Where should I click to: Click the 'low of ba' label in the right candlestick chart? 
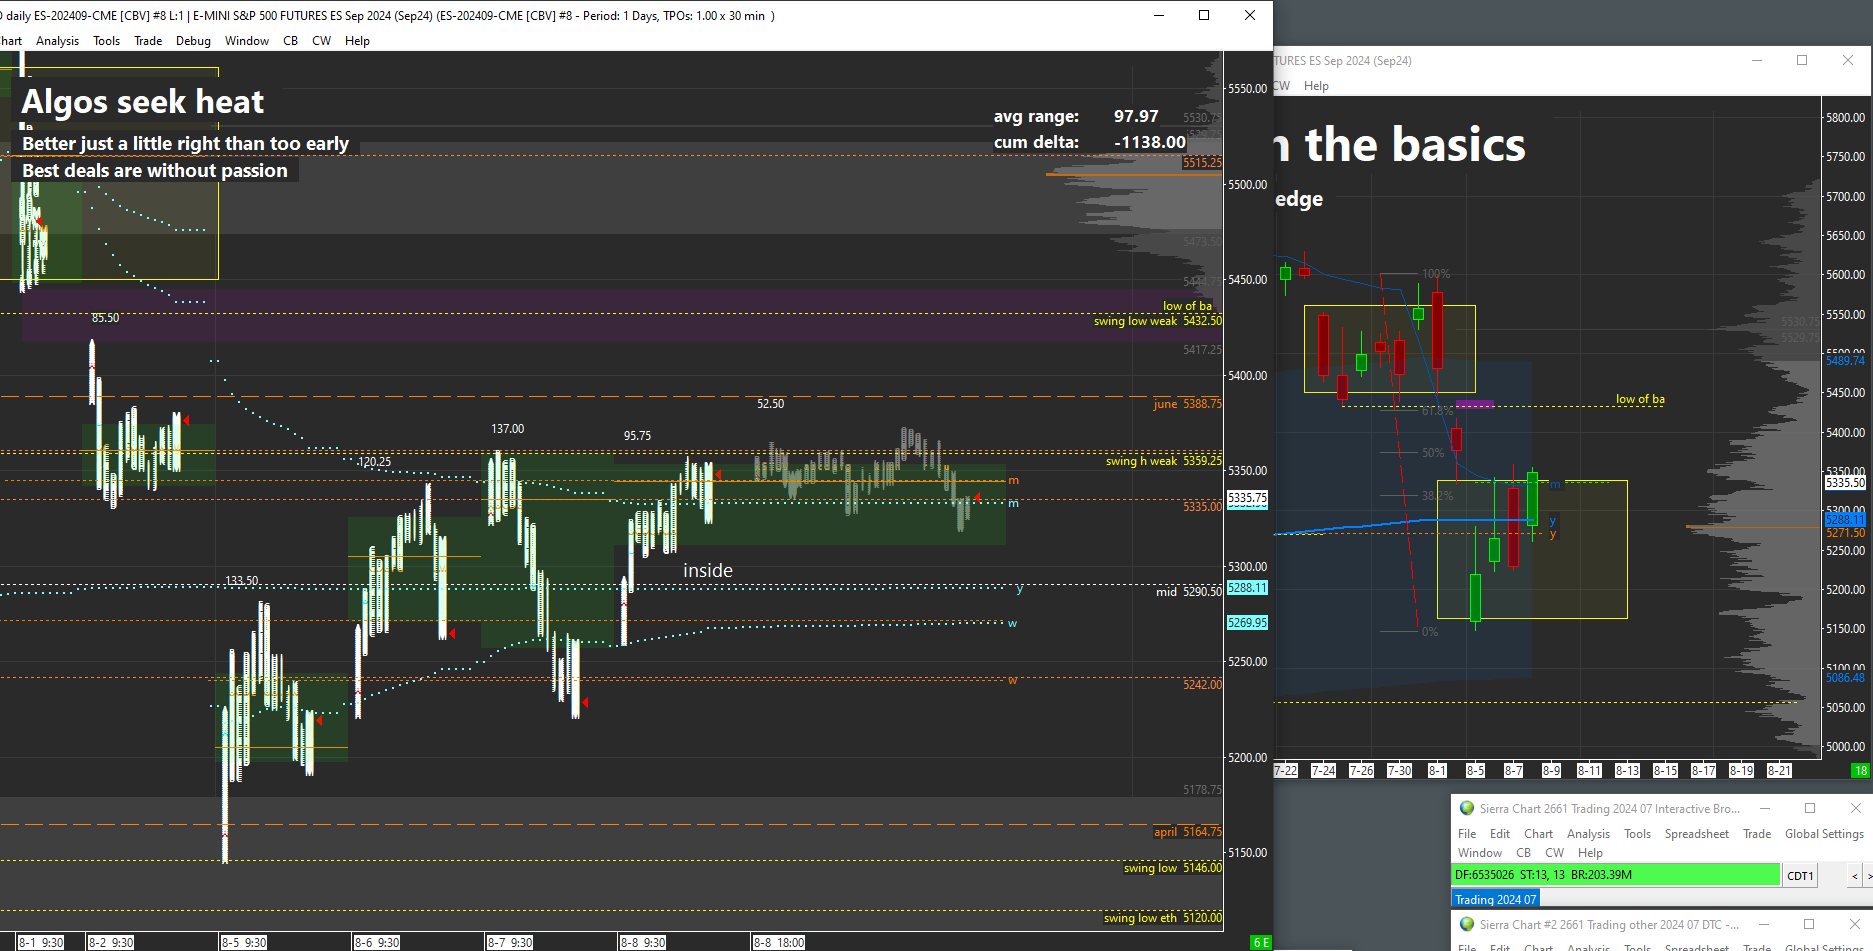(x=1640, y=399)
